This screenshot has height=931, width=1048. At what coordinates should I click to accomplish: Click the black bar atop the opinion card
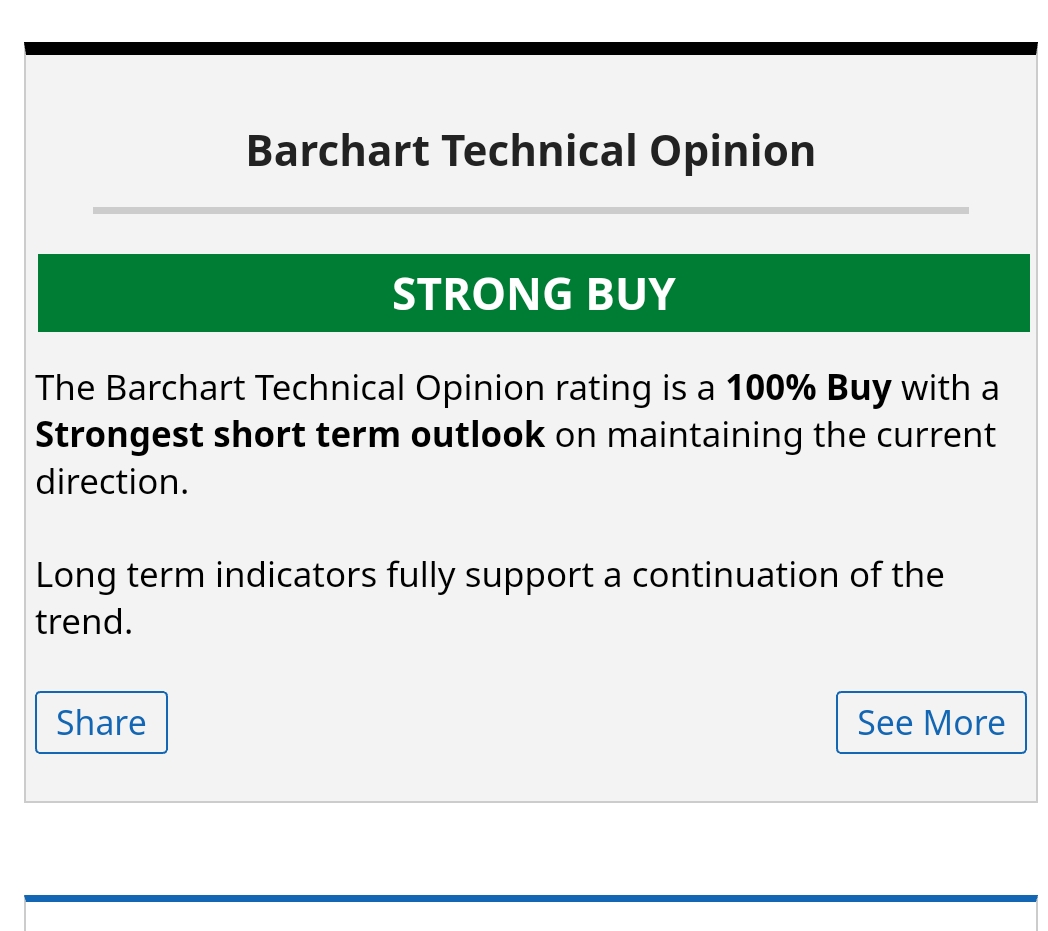[531, 48]
